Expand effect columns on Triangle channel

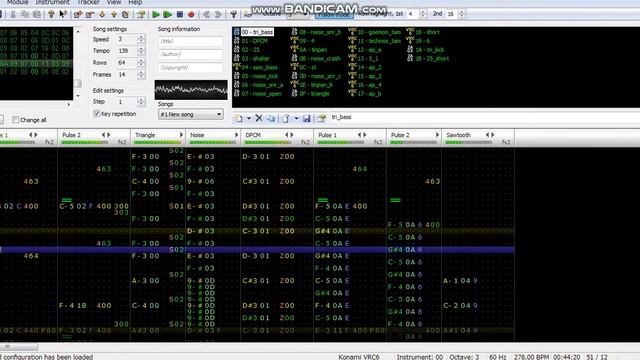coord(181,135)
